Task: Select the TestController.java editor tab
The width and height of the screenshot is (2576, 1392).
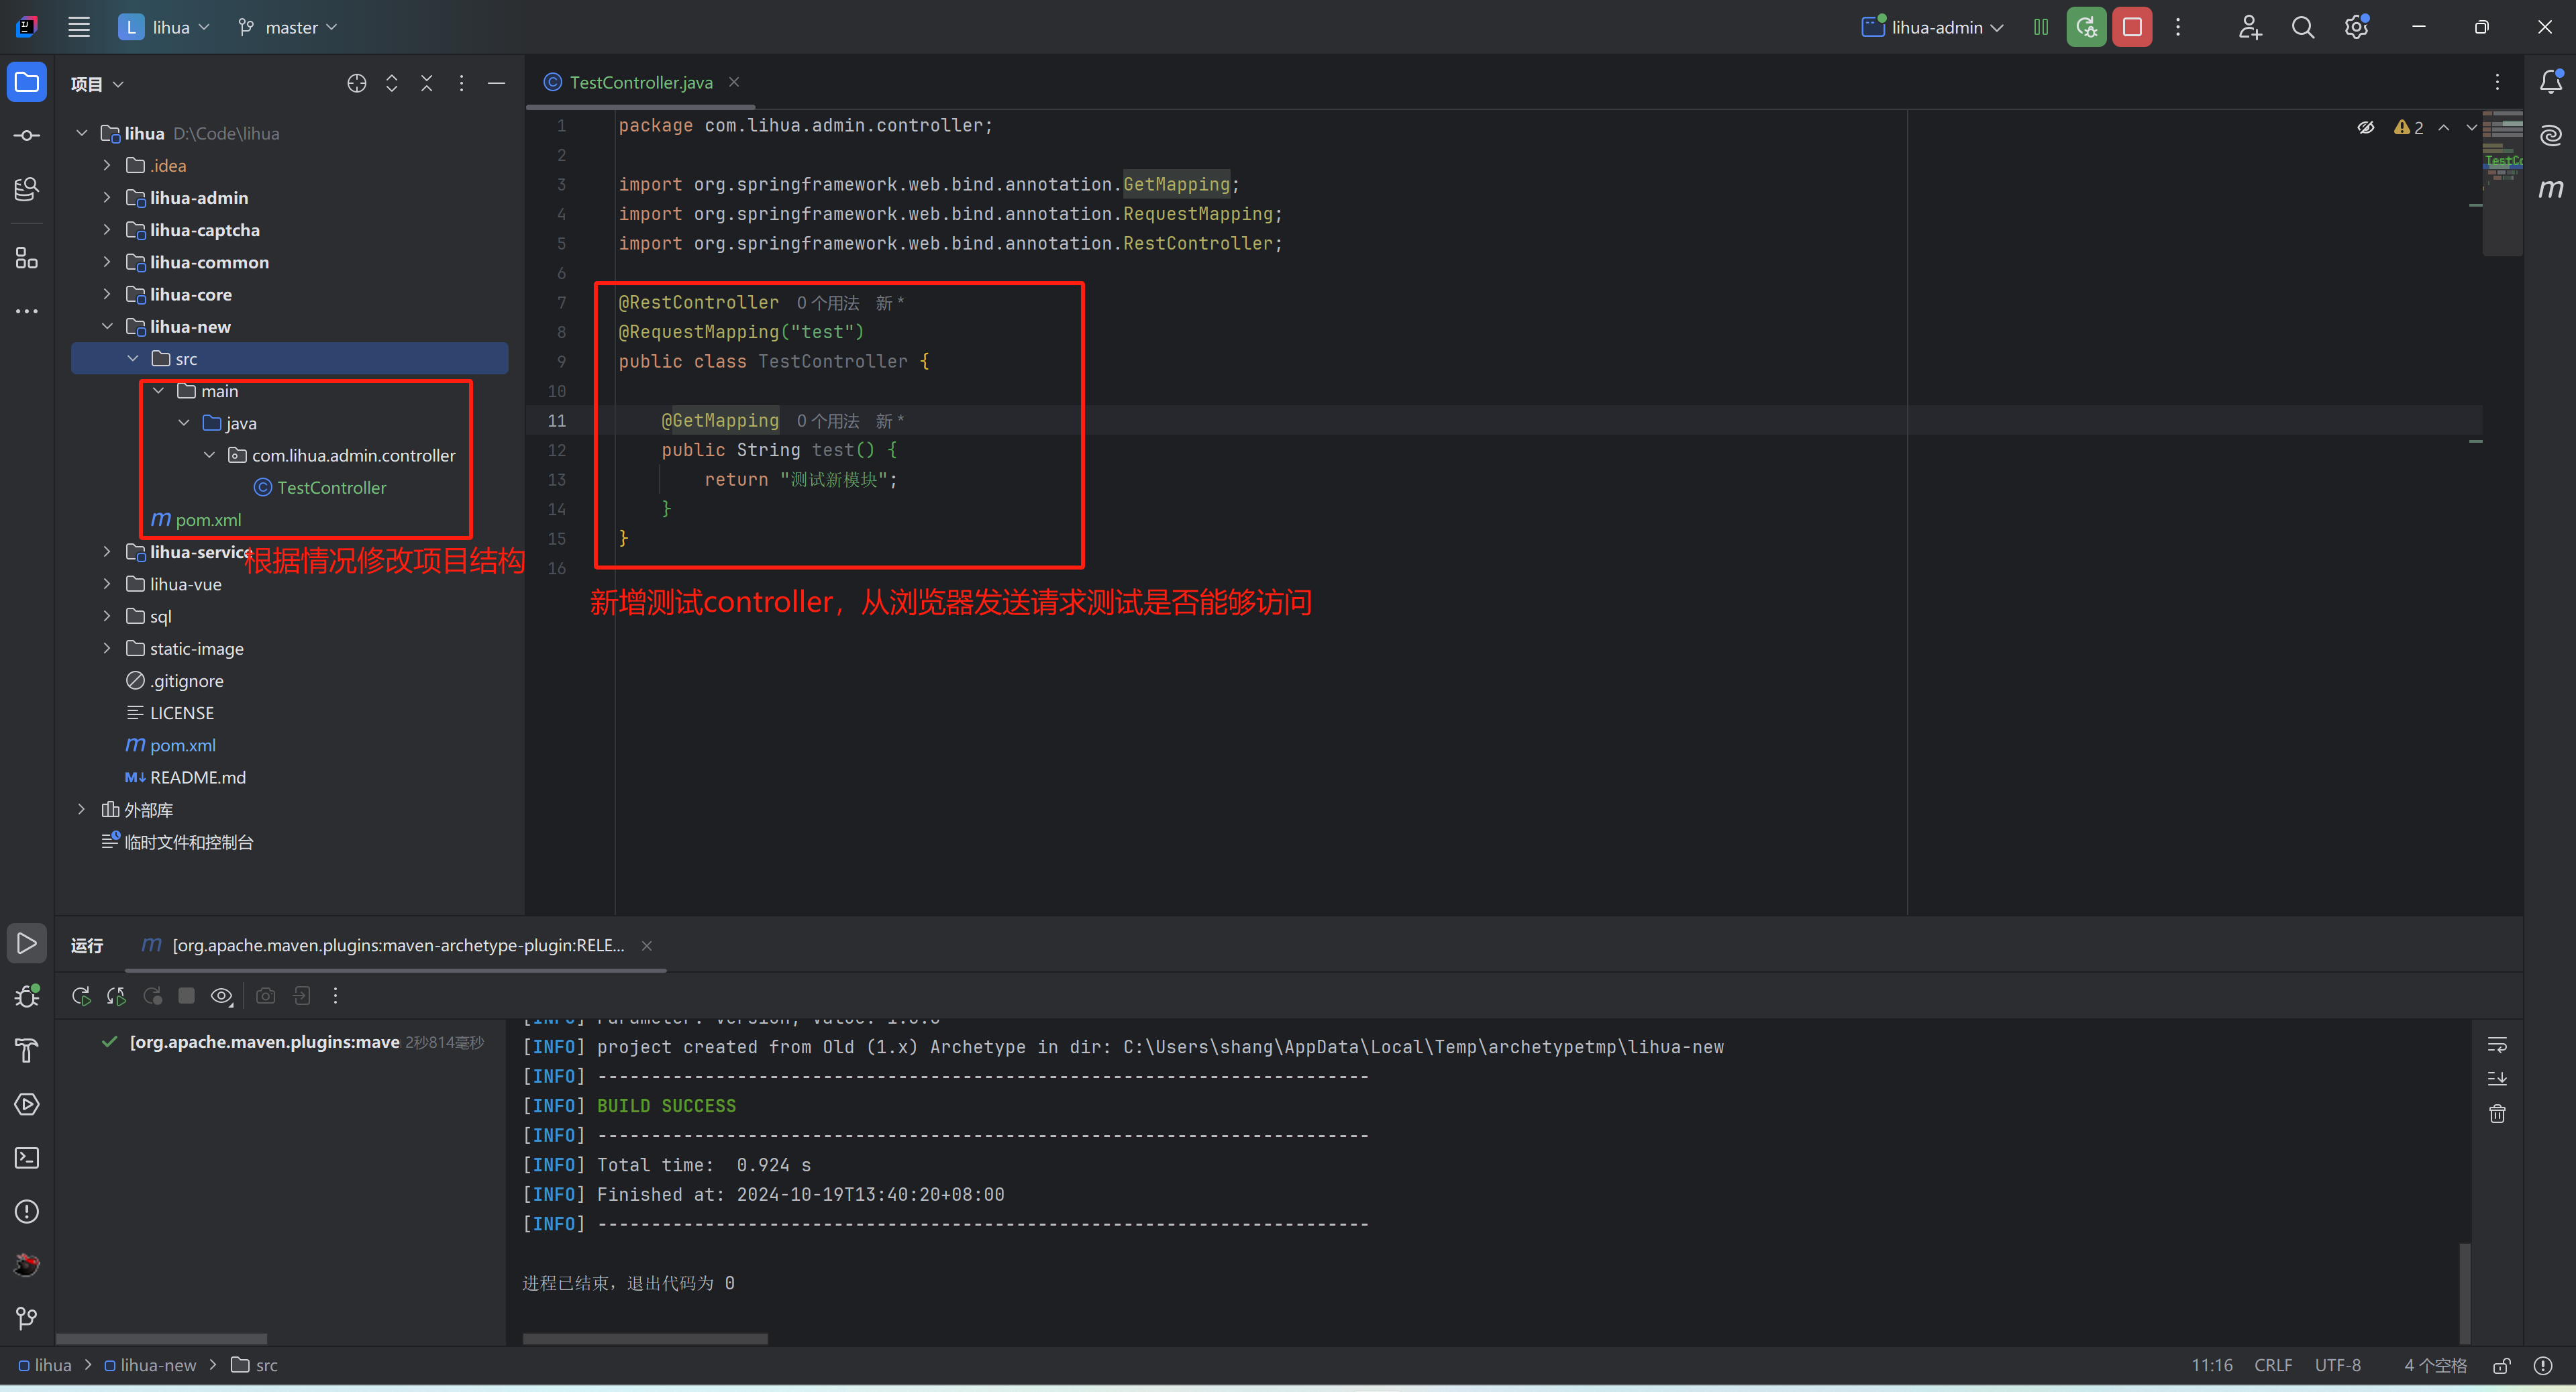Action: coord(640,82)
